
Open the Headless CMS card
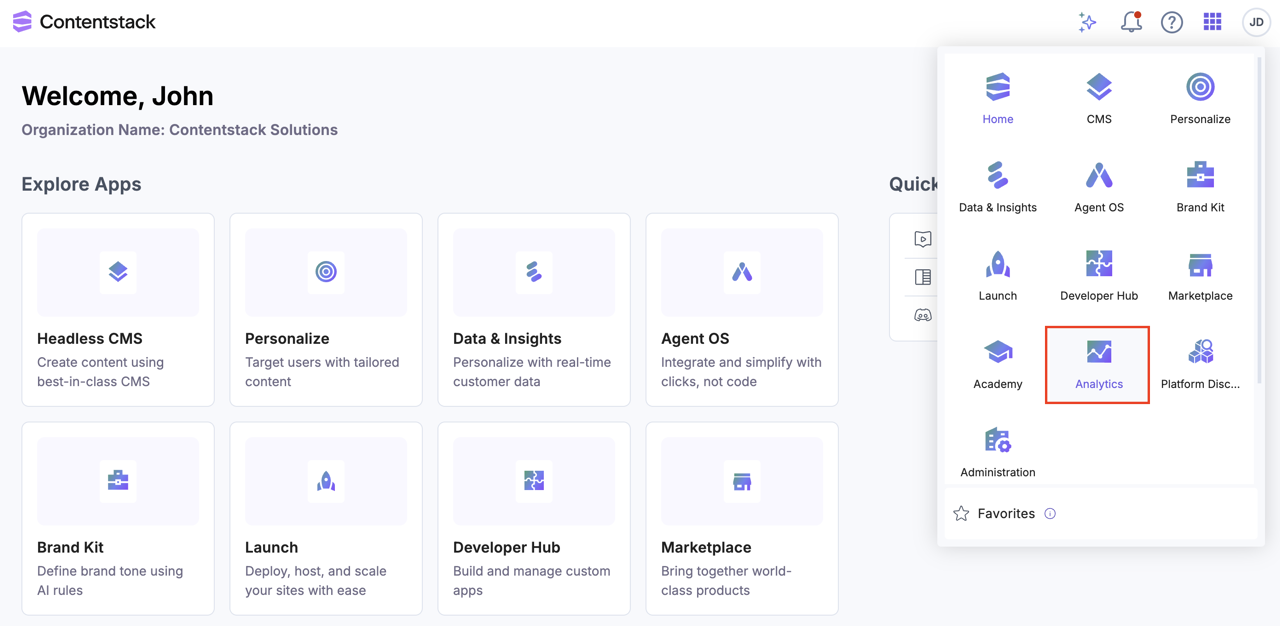pos(118,310)
